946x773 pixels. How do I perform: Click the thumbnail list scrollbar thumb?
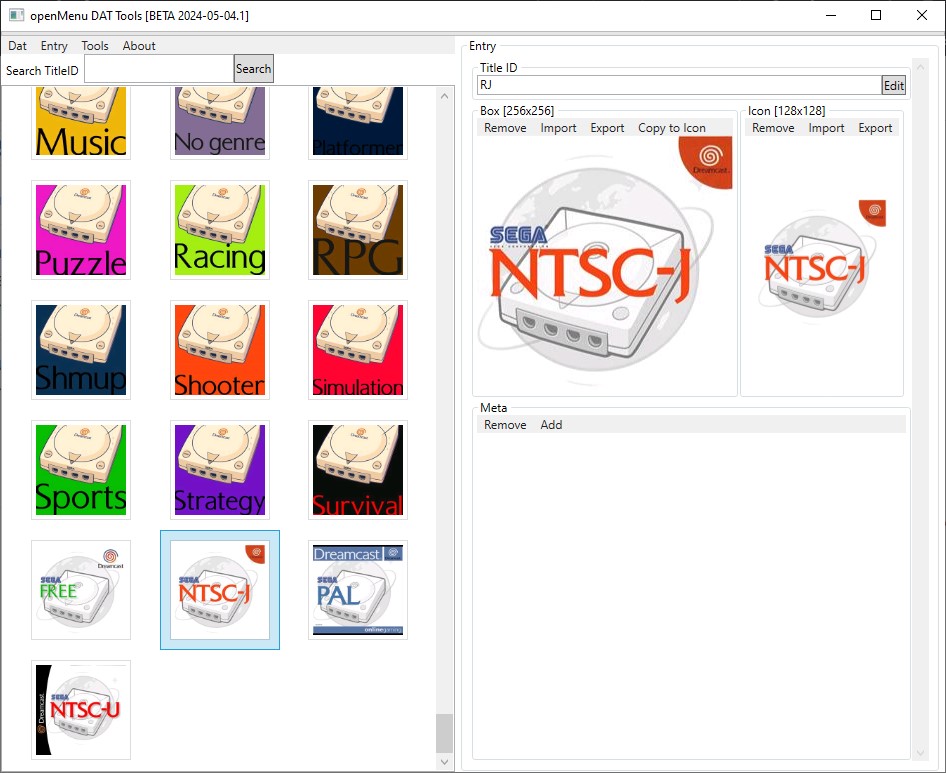tap(444, 733)
